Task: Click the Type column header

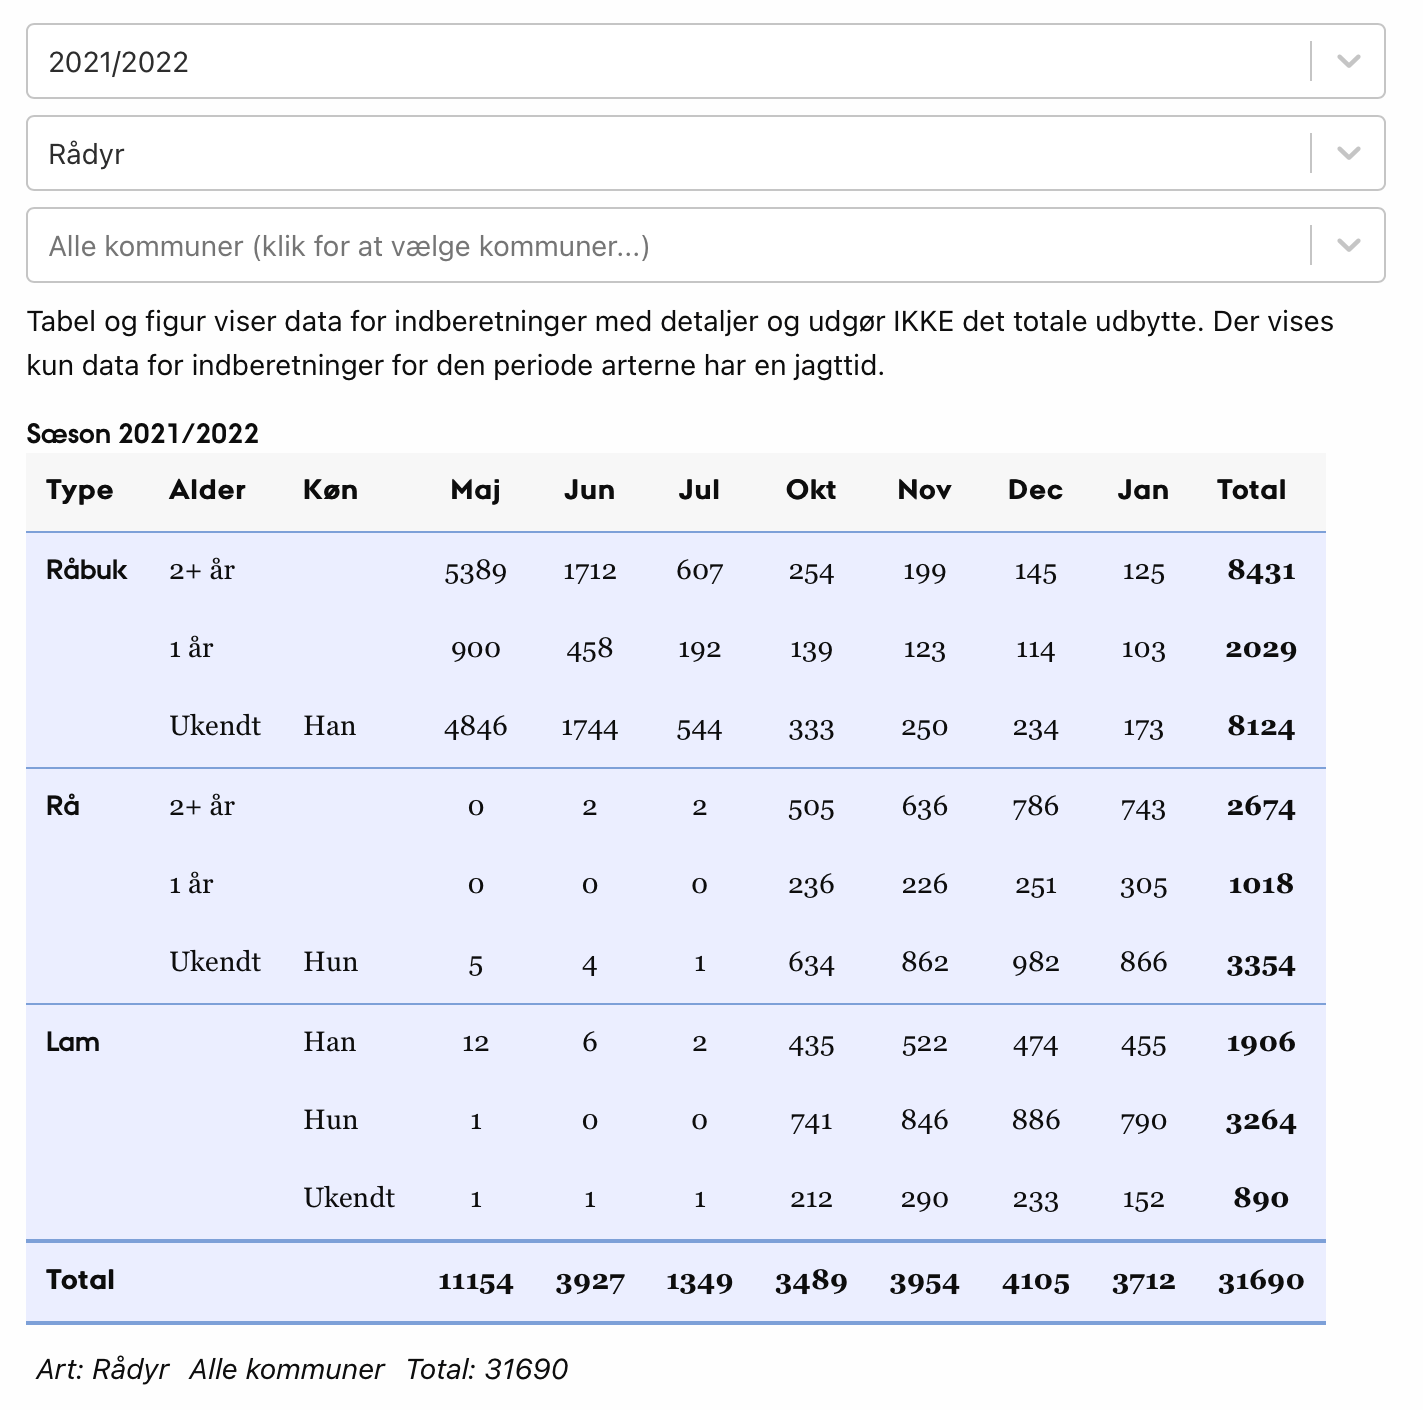Action: [x=80, y=490]
